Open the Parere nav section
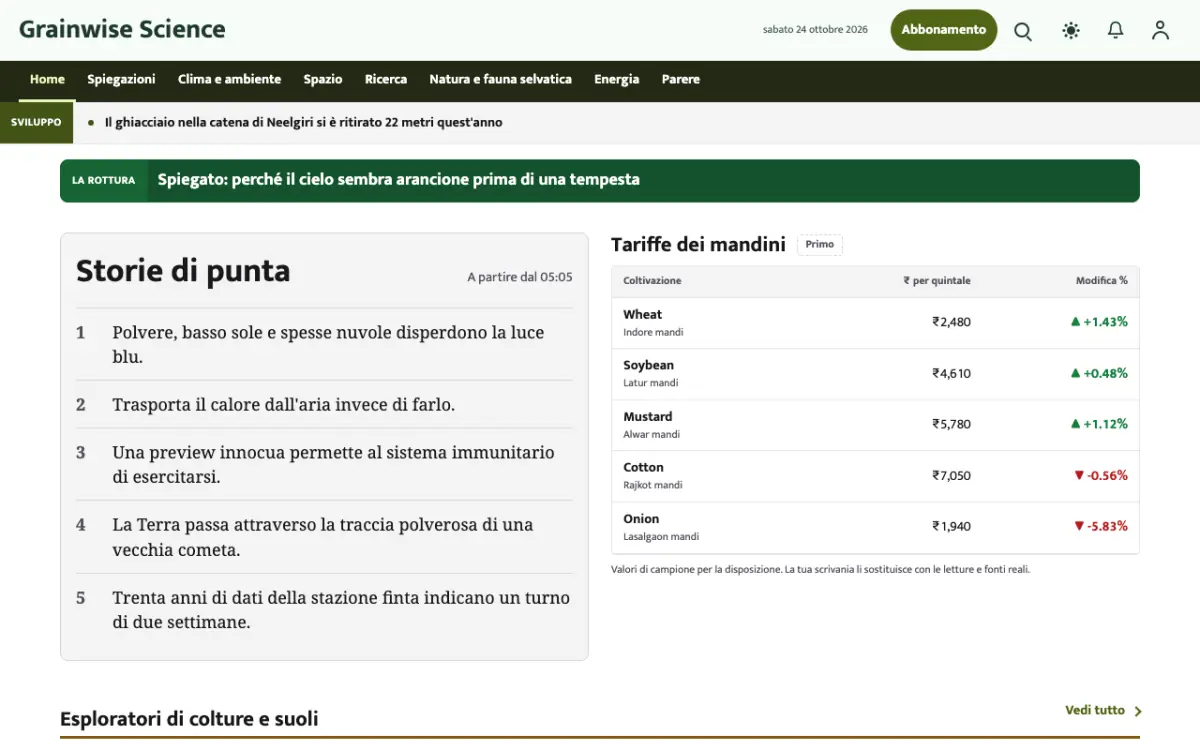Viewport: 1200px width, 750px height. tap(681, 79)
